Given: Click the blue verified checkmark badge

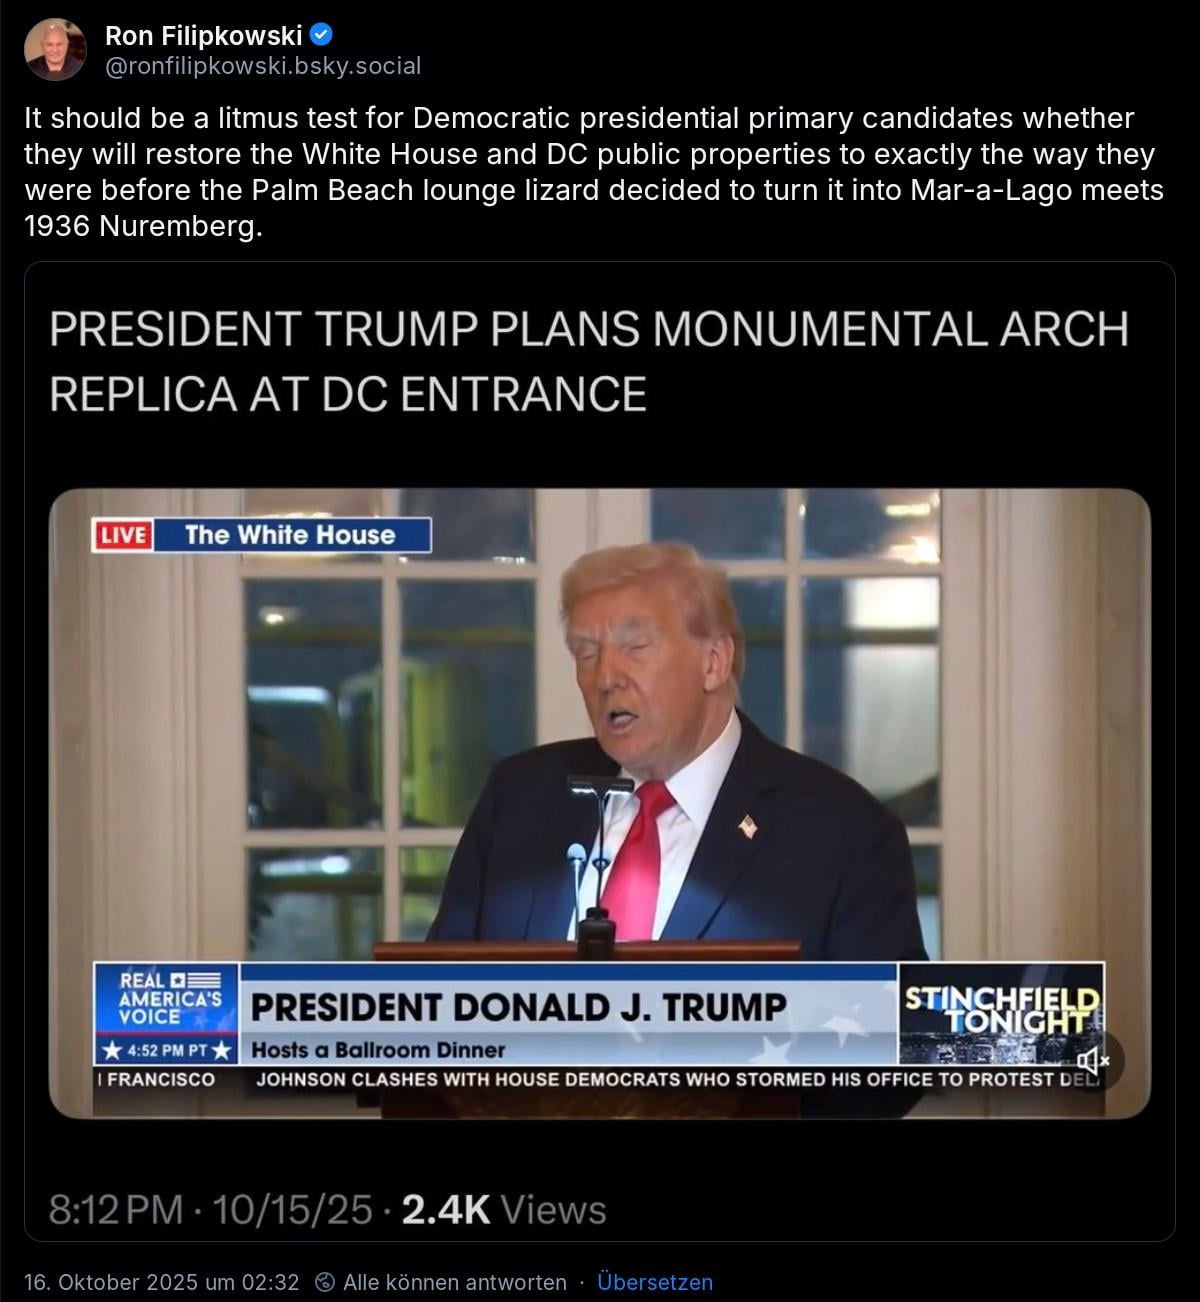Looking at the screenshot, I should coord(322,35).
